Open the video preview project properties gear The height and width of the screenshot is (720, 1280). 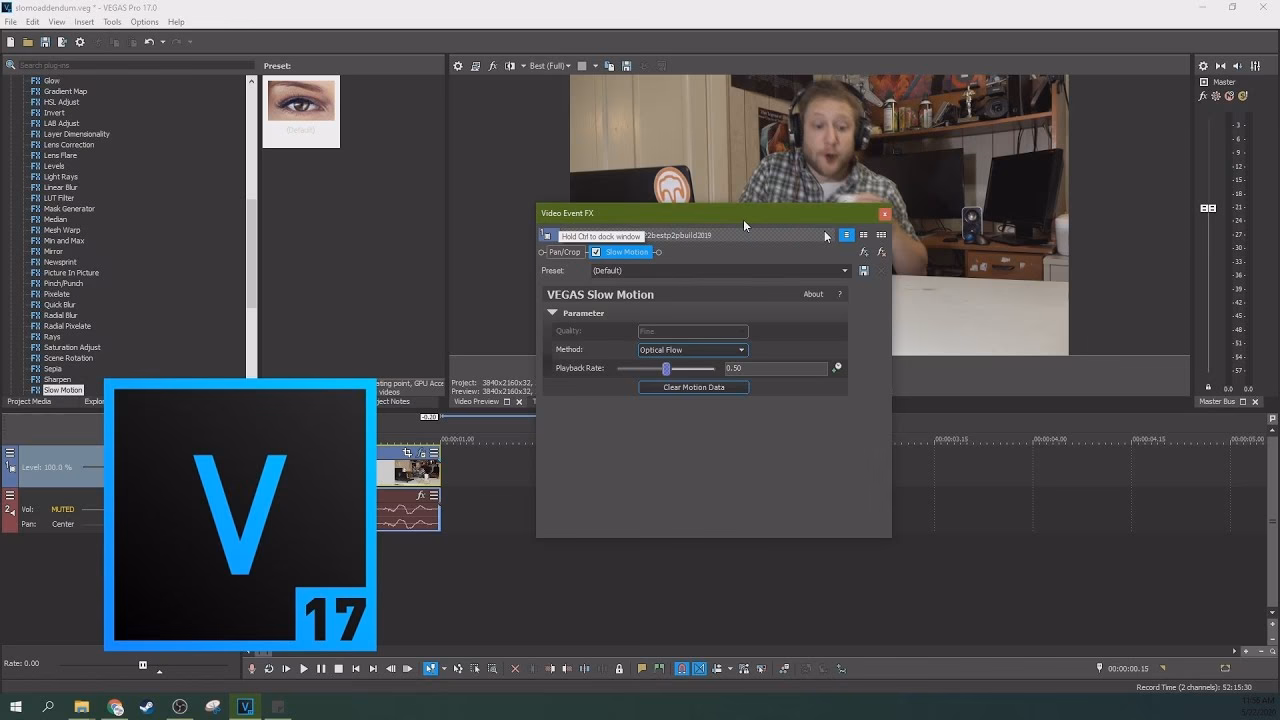pos(458,66)
